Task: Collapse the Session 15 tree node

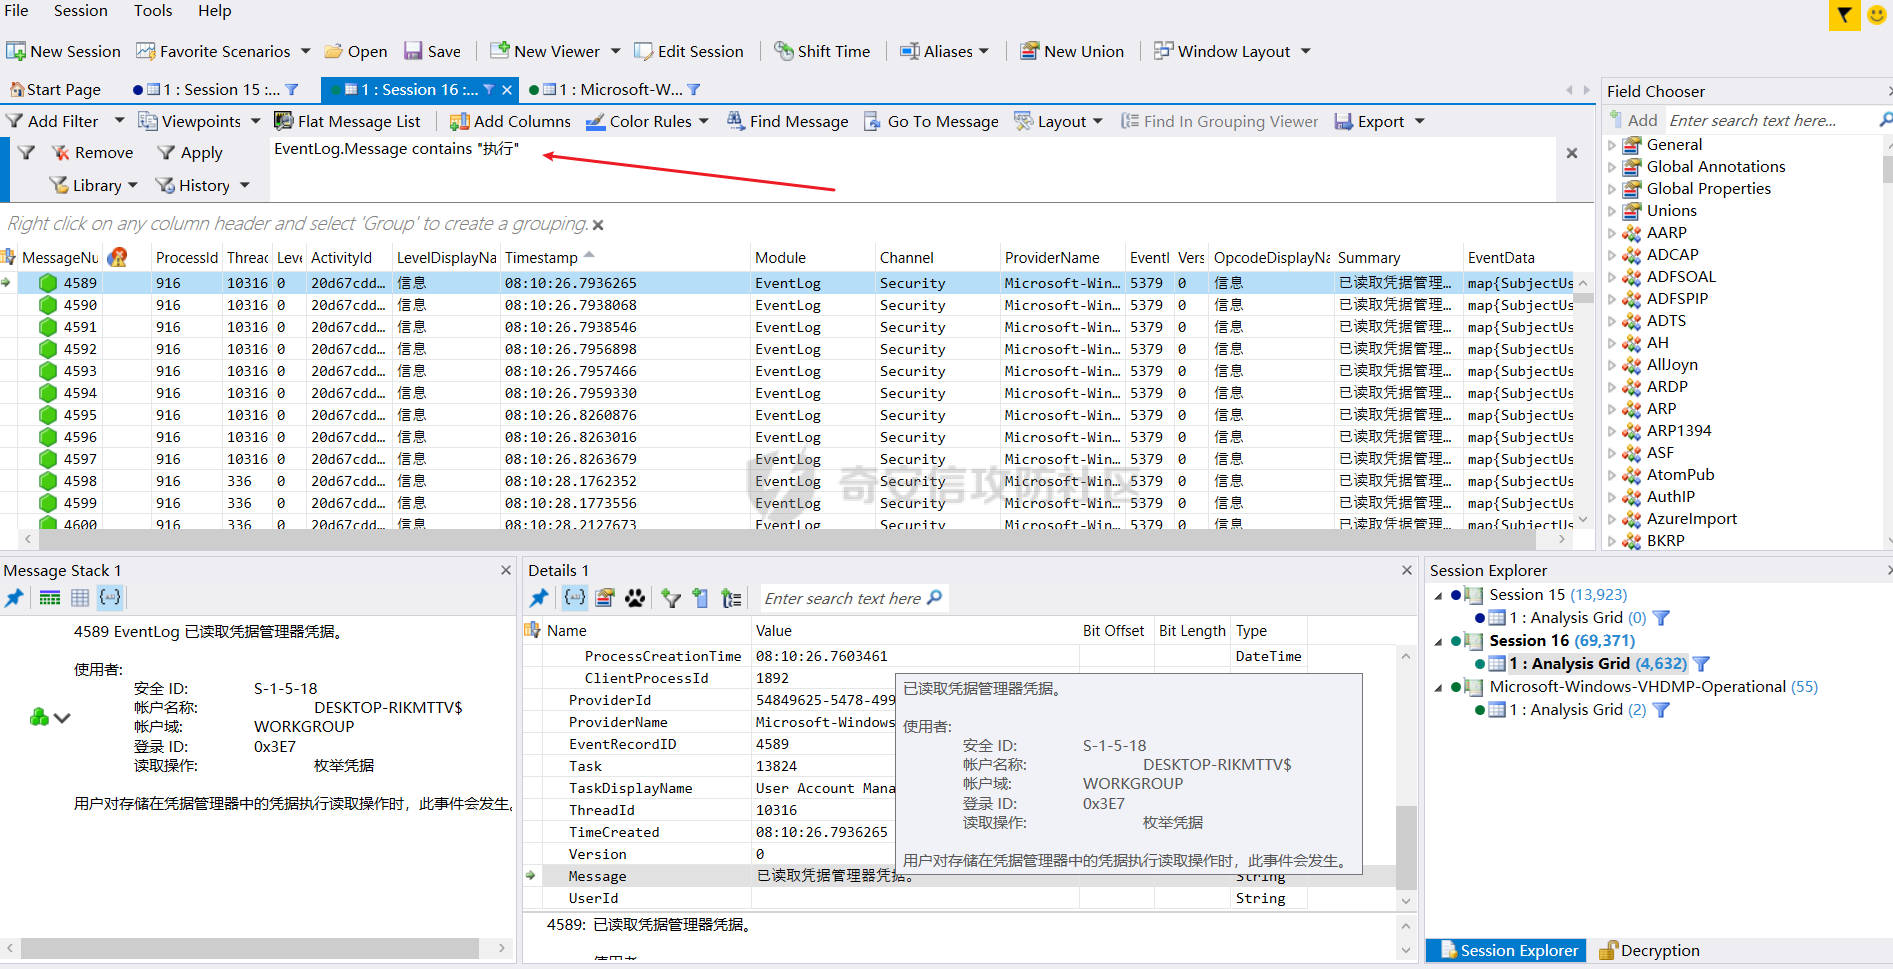Action: (1439, 595)
